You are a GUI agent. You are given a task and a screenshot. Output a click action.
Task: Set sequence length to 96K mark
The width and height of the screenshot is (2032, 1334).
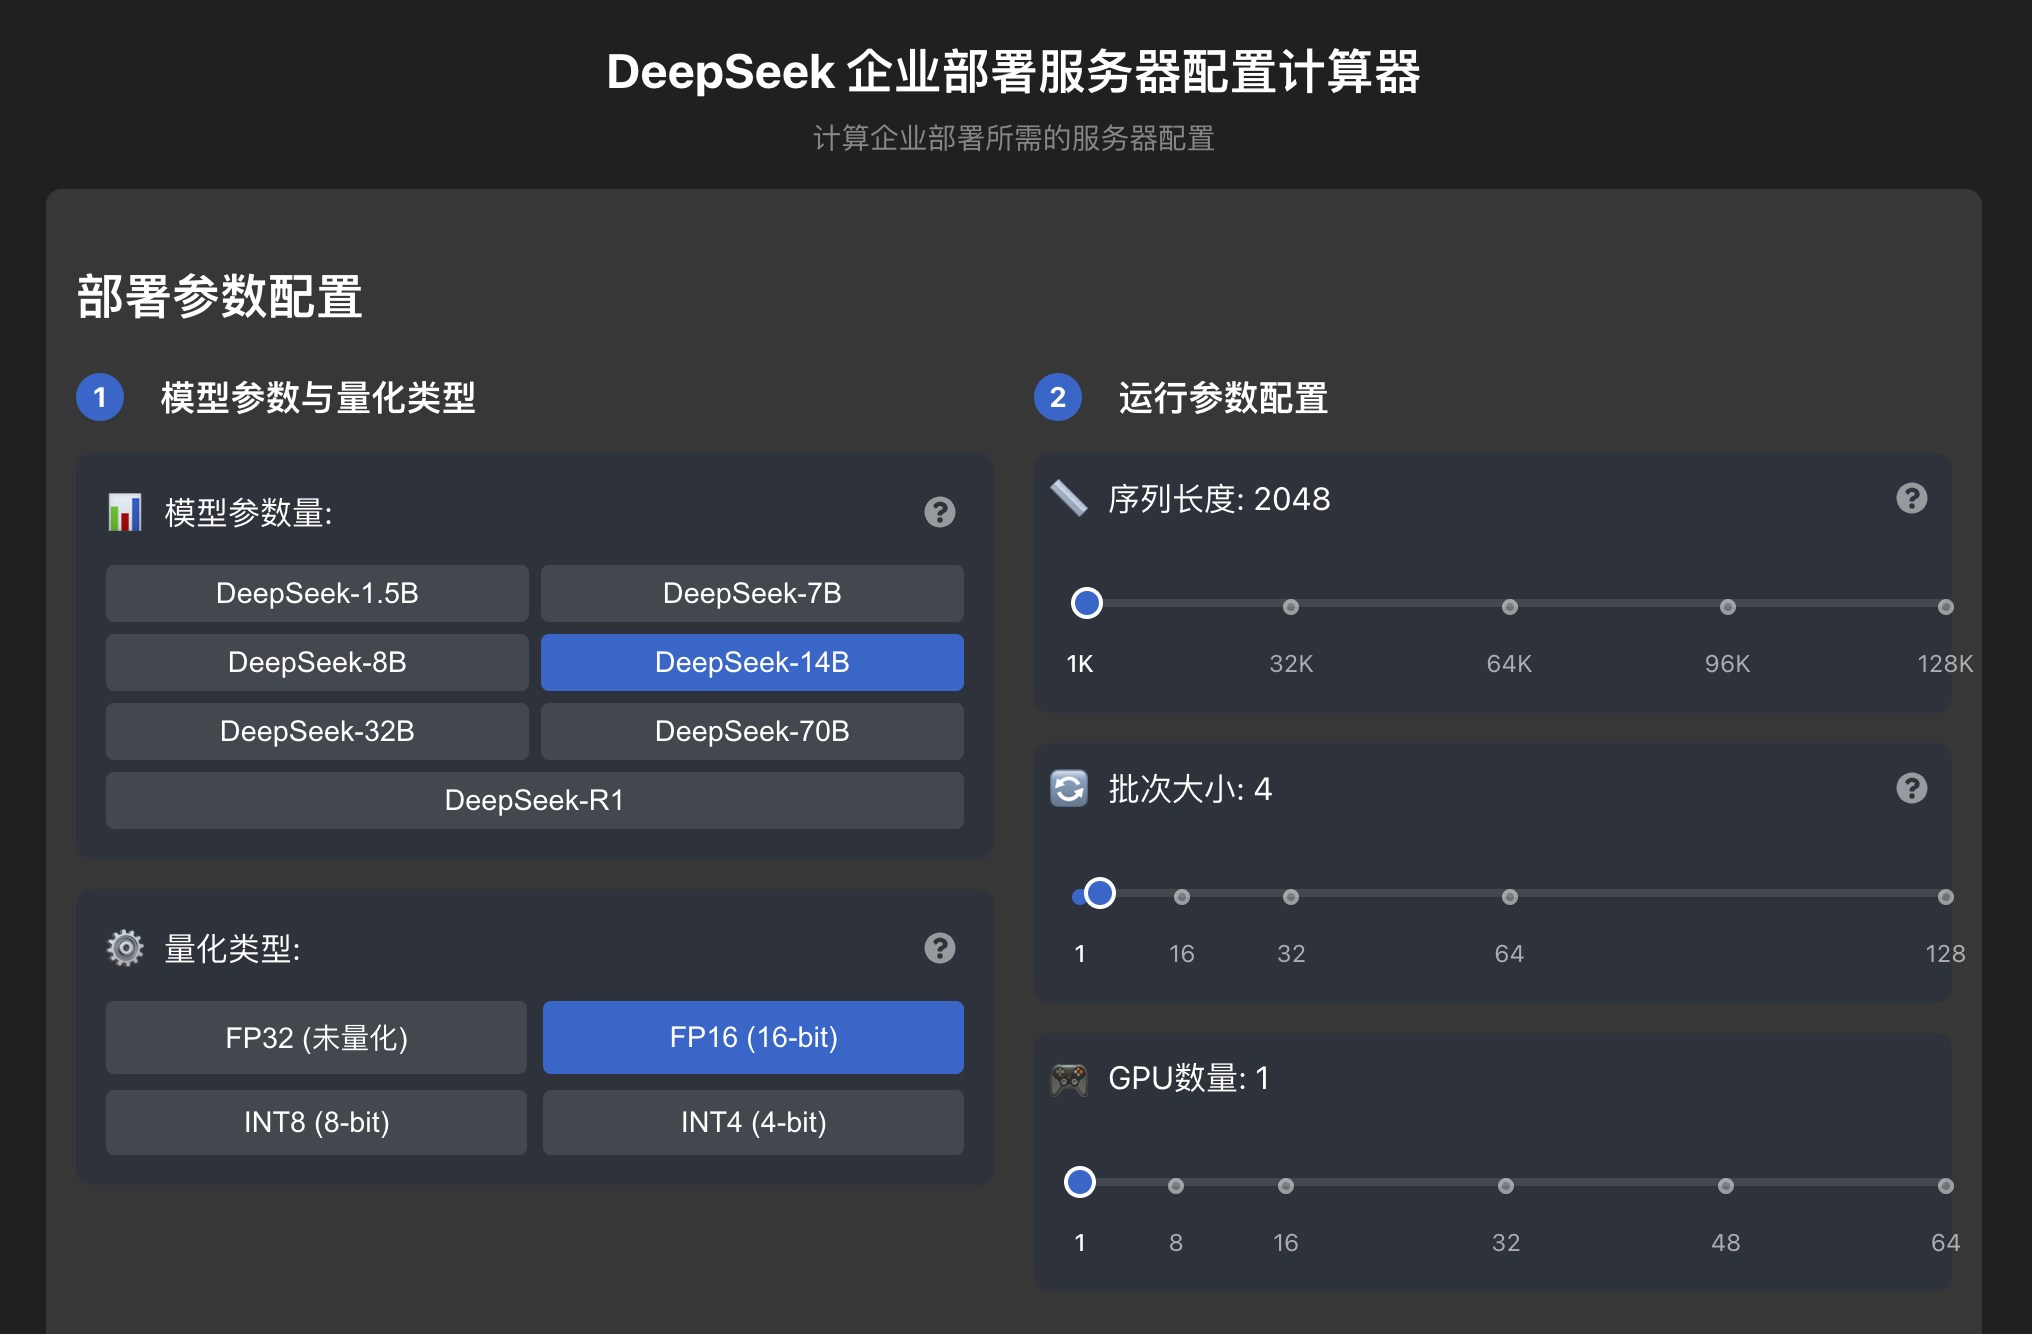pos(1727,607)
